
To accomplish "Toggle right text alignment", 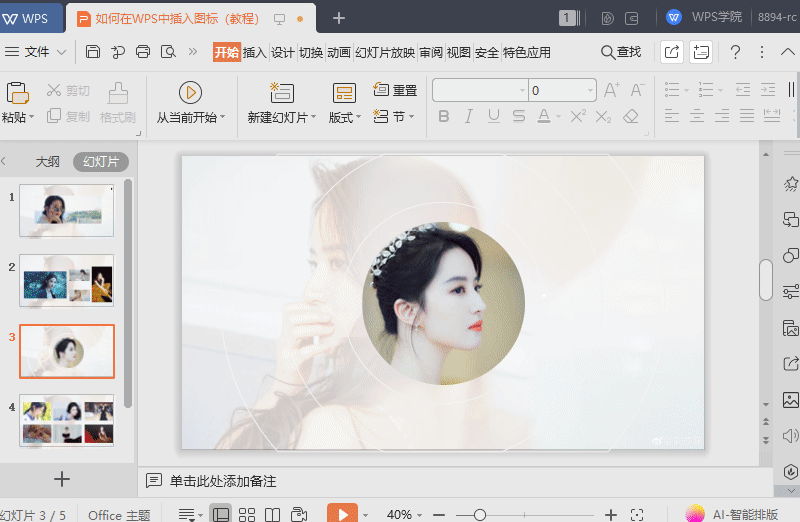I will click(x=722, y=116).
